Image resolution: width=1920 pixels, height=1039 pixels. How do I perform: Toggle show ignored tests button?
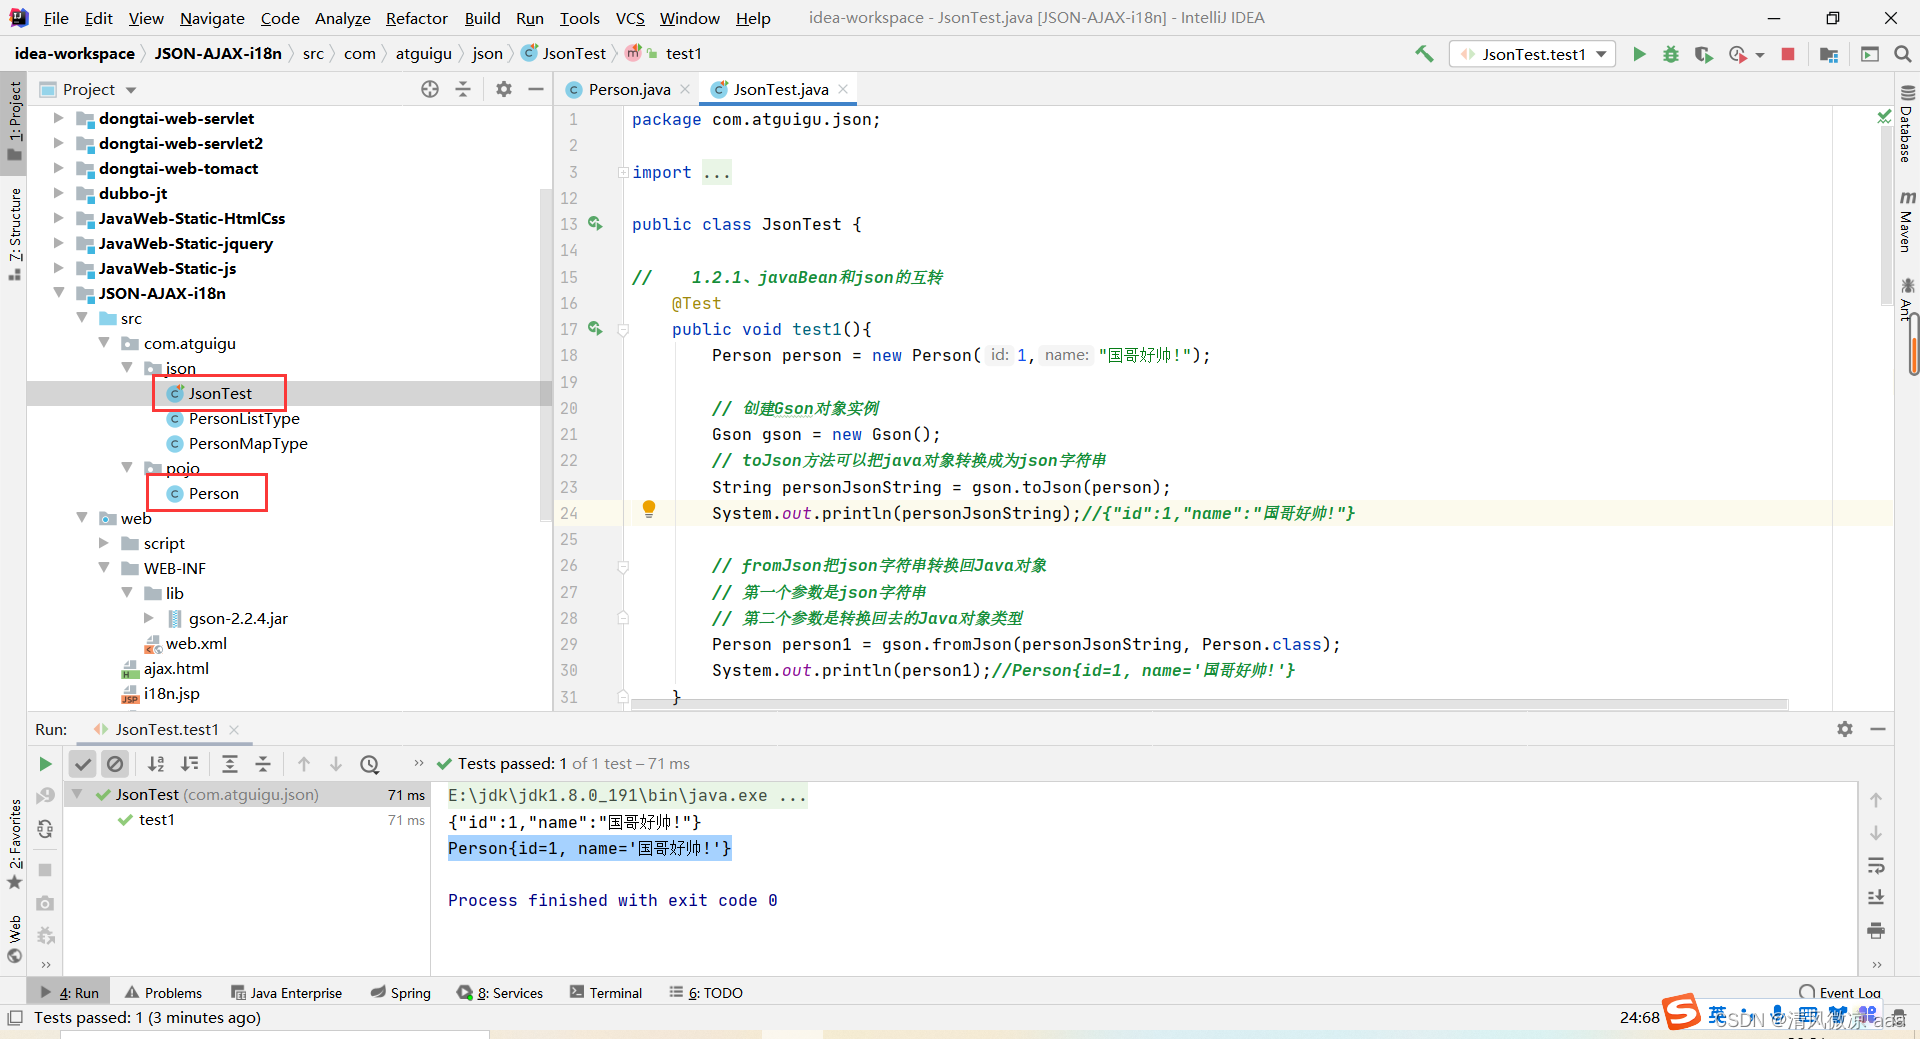coord(115,764)
